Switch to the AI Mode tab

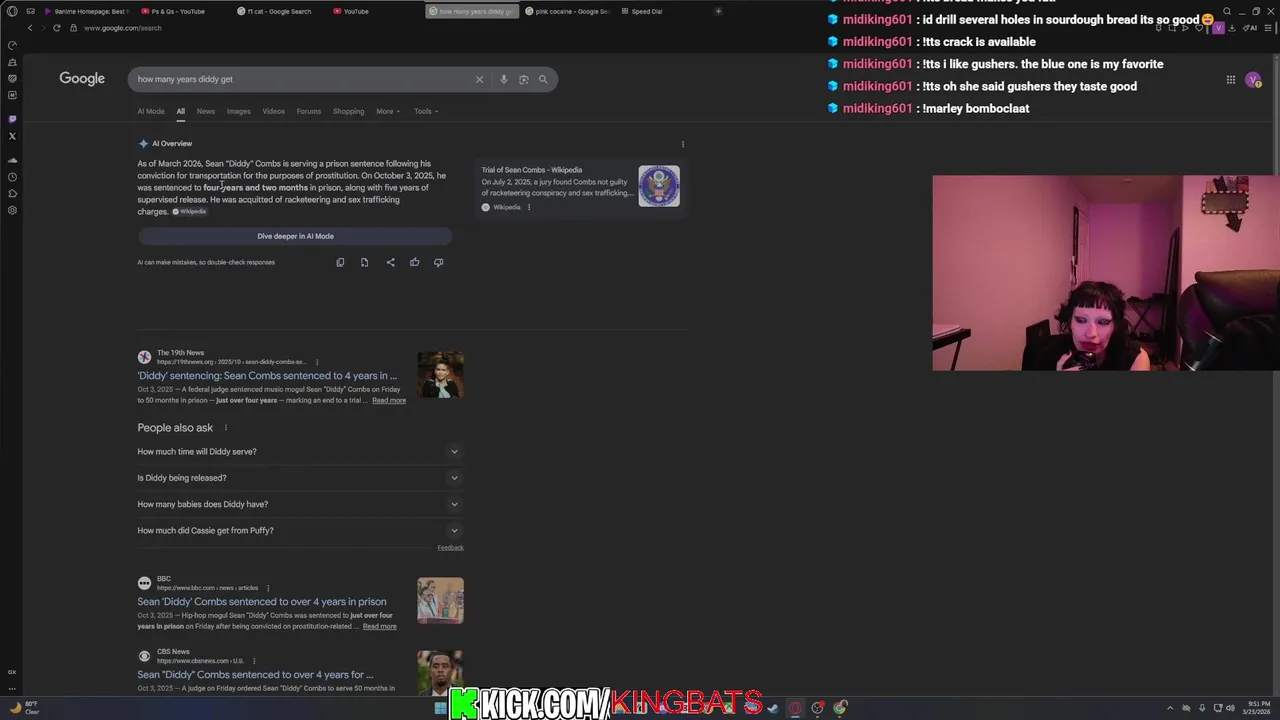coord(151,111)
